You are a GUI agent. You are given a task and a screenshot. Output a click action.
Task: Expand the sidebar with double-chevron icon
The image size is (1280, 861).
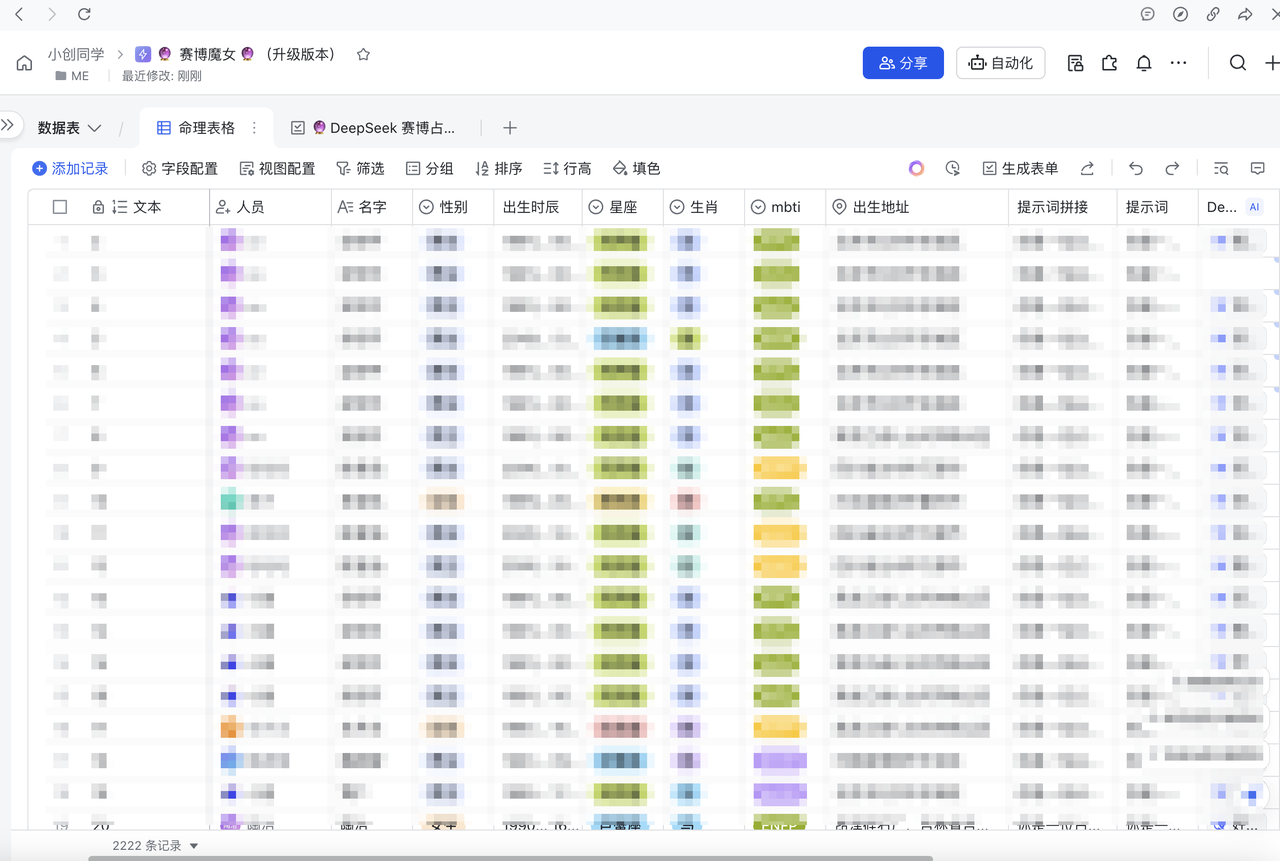(7, 125)
